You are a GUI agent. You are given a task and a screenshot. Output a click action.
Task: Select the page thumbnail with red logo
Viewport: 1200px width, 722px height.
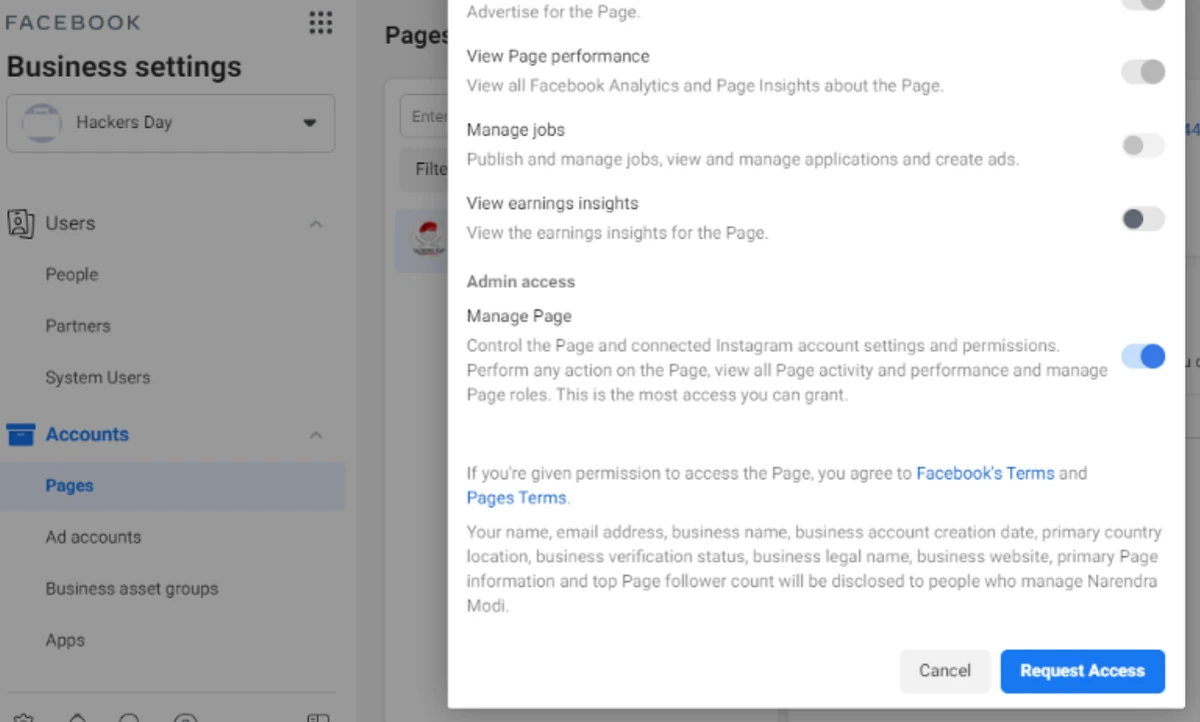pyautogui.click(x=428, y=239)
